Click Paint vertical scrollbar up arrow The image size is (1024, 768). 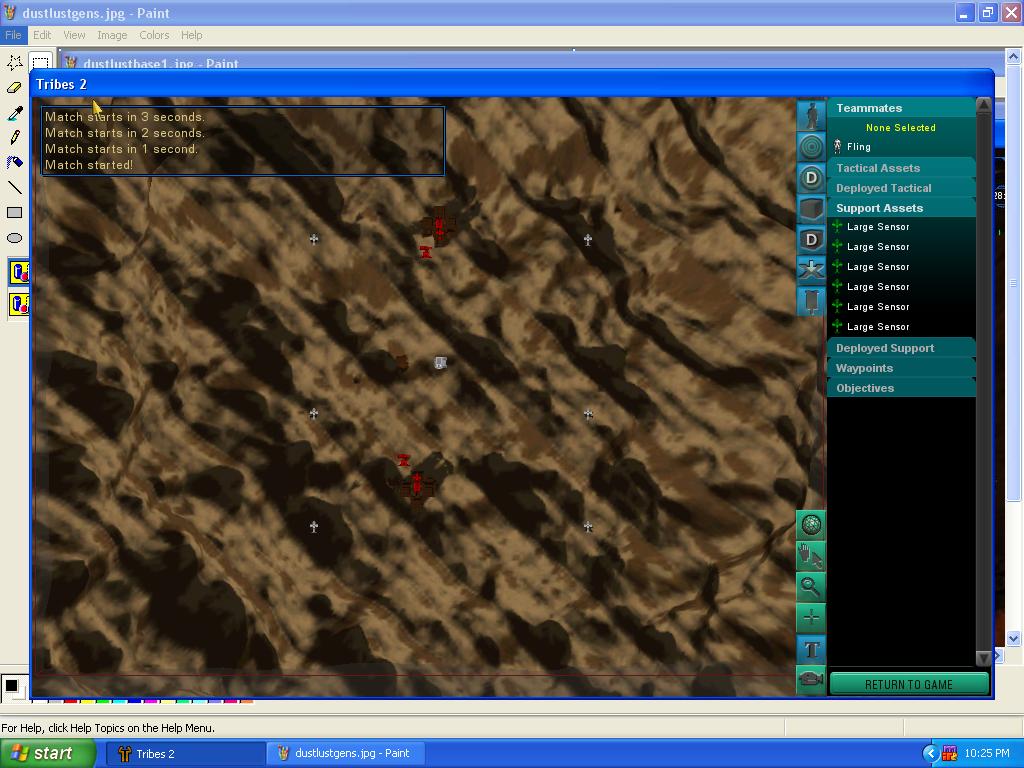click(1014, 57)
